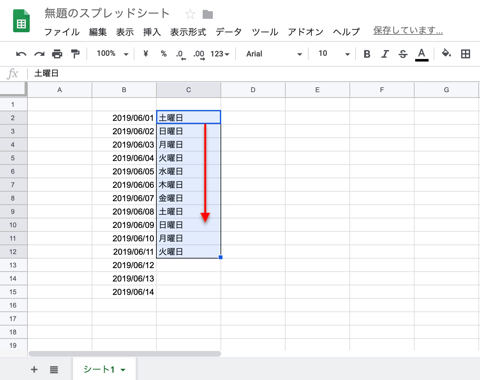Viewport: 480px width, 380px height.
Task: Open the 表示形式 menu
Action: pyautogui.click(x=188, y=32)
